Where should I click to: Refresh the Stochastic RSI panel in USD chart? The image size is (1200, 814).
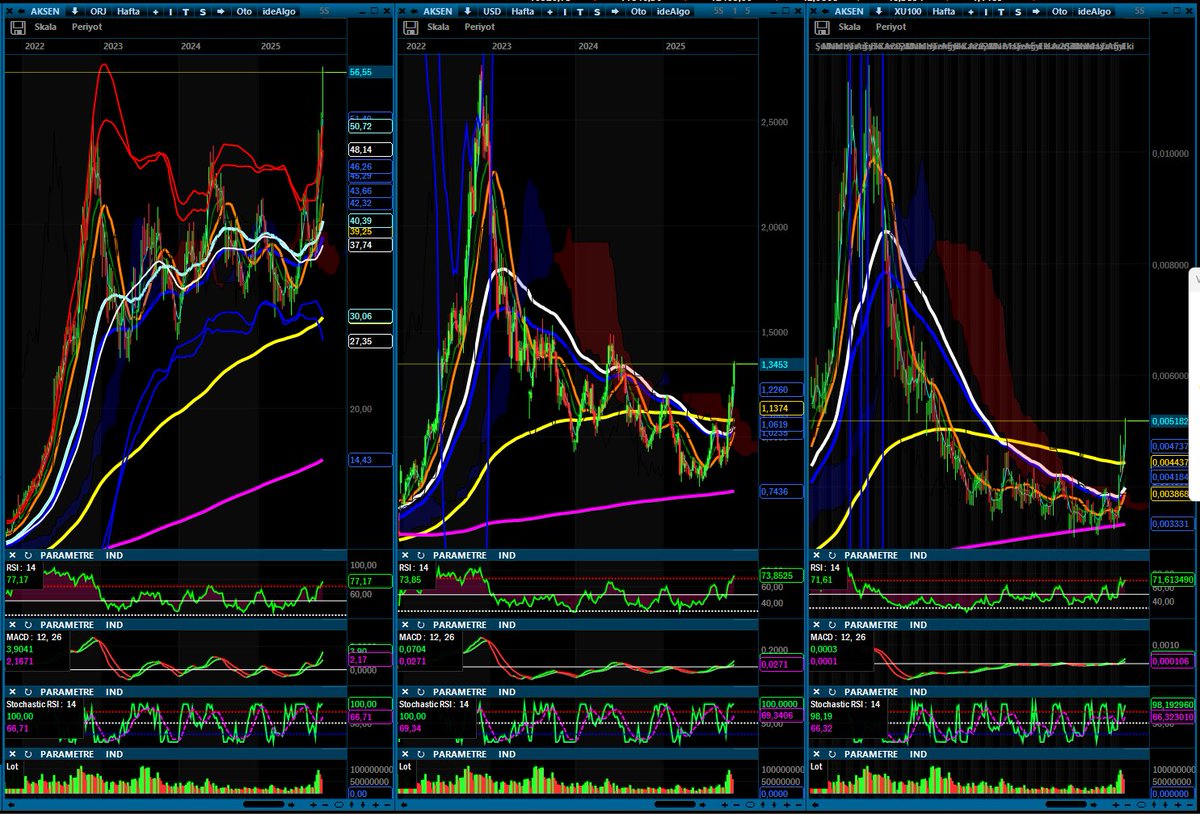click(420, 690)
